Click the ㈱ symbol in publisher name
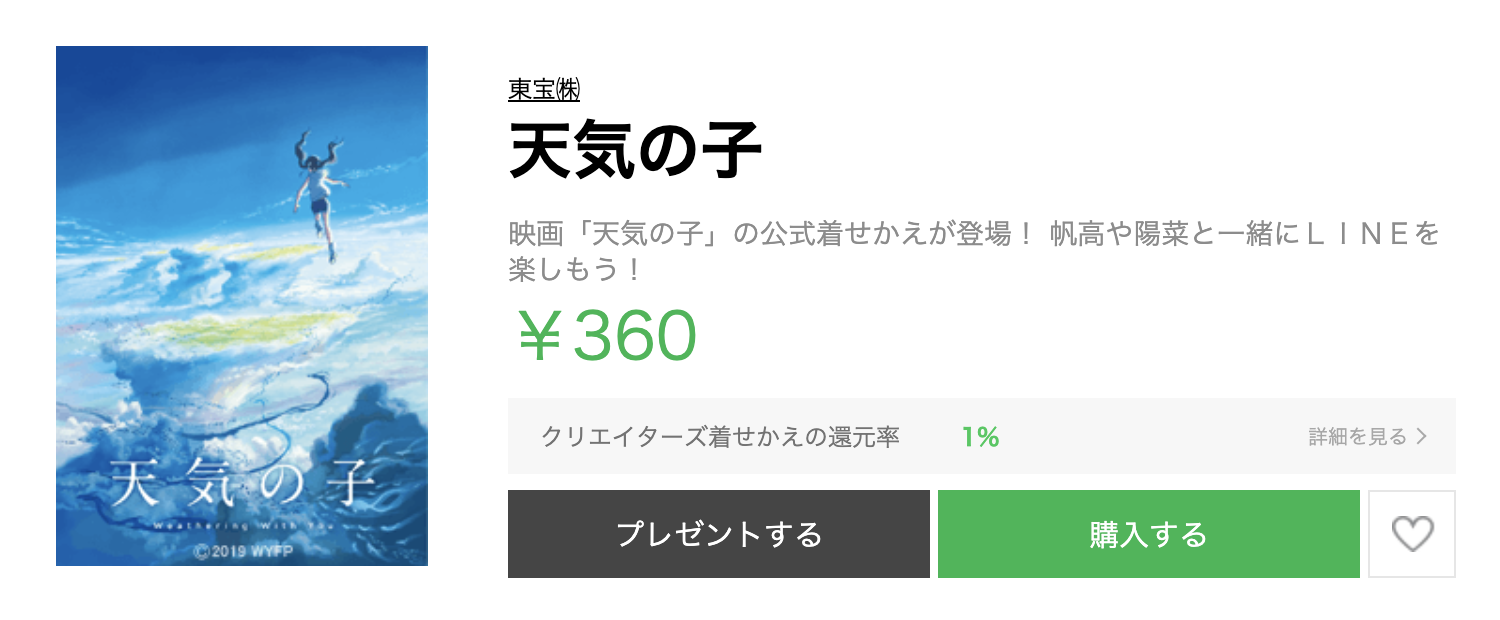The width and height of the screenshot is (1500, 620). [569, 90]
